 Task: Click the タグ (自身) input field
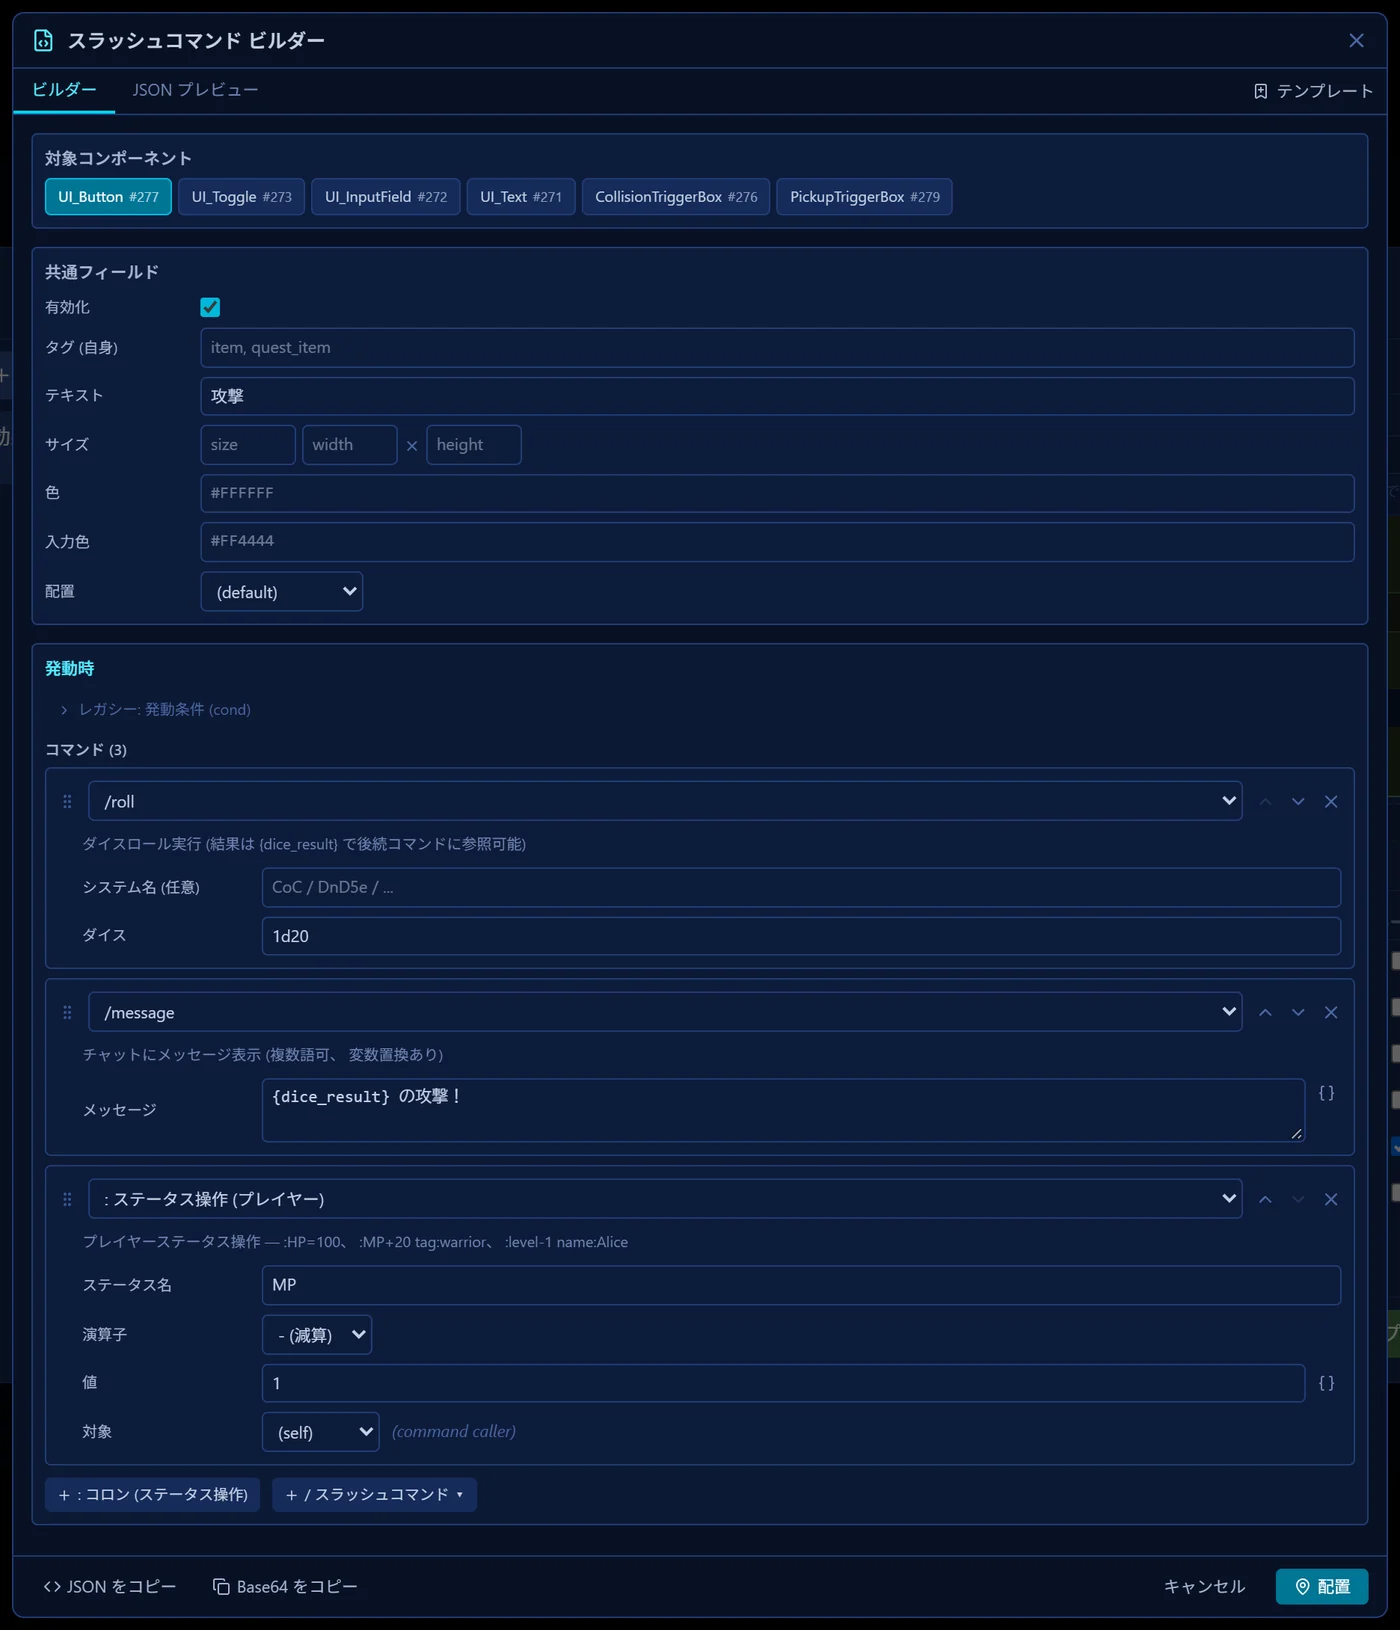(777, 348)
